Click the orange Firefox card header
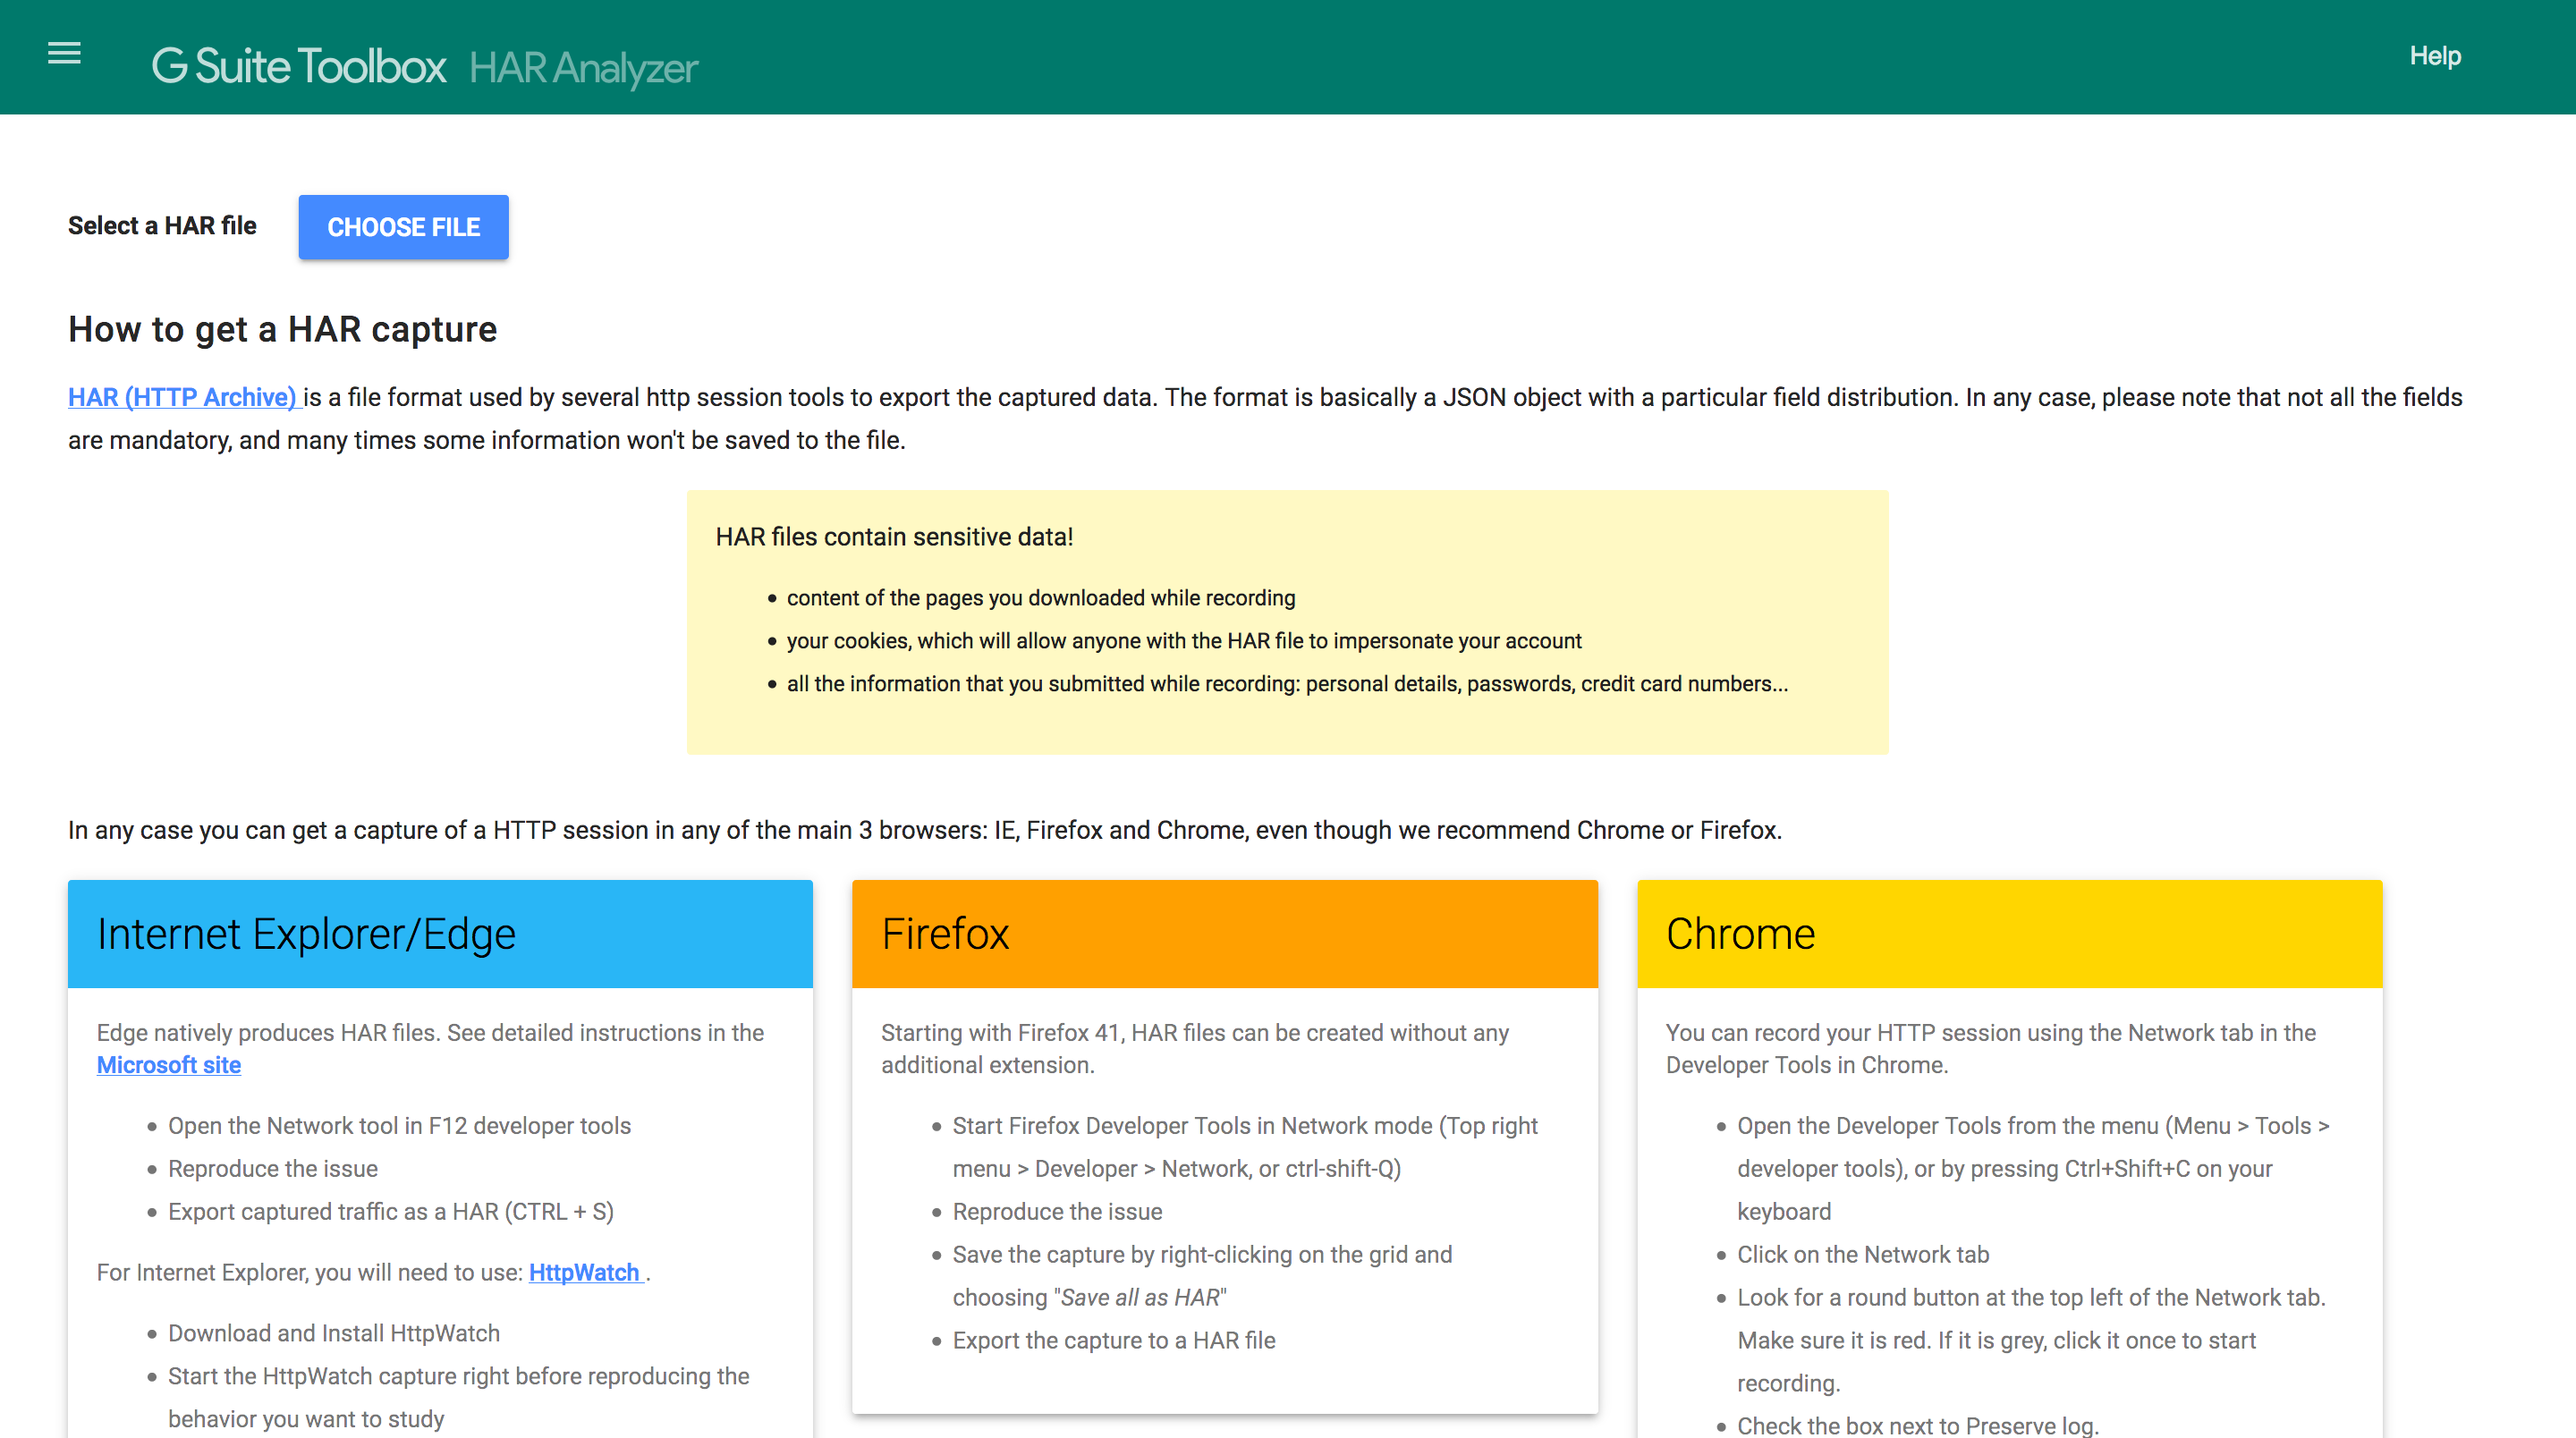 (1224, 933)
